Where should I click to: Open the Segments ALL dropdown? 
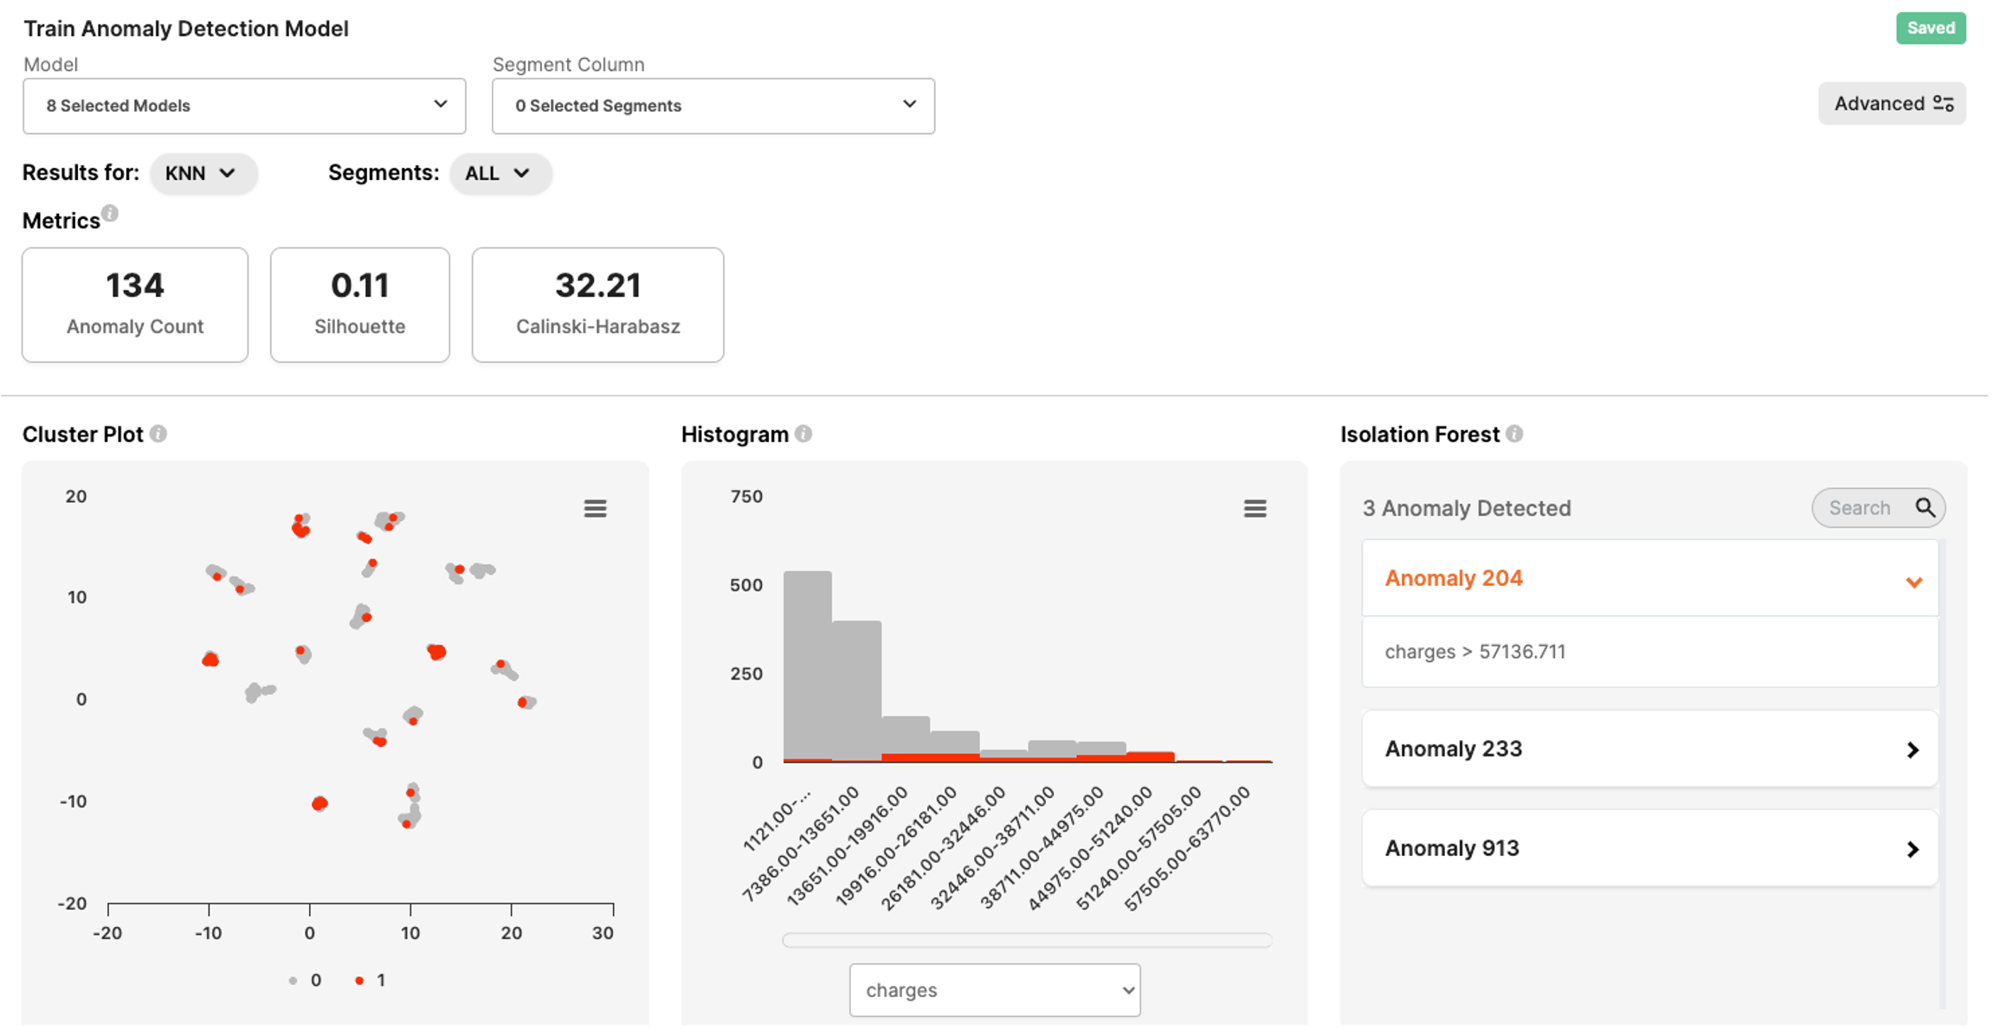pyautogui.click(x=499, y=173)
